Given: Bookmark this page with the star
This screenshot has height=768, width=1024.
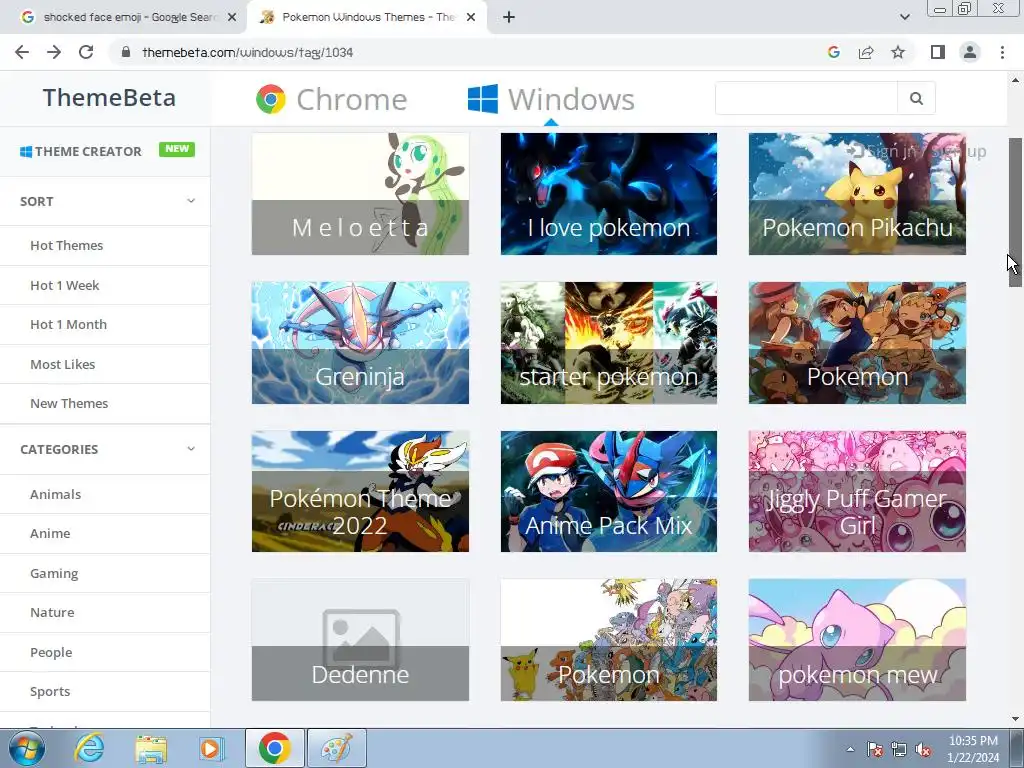Looking at the screenshot, I should [898, 52].
